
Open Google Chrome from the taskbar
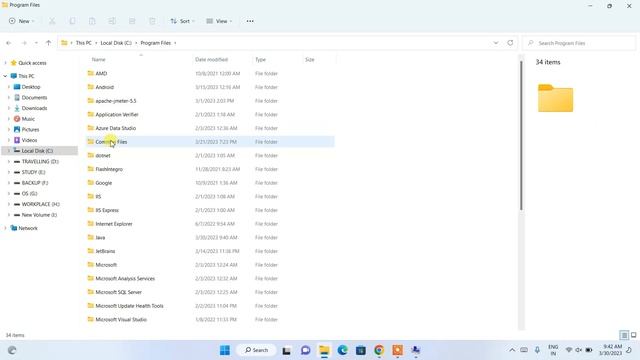(379, 350)
